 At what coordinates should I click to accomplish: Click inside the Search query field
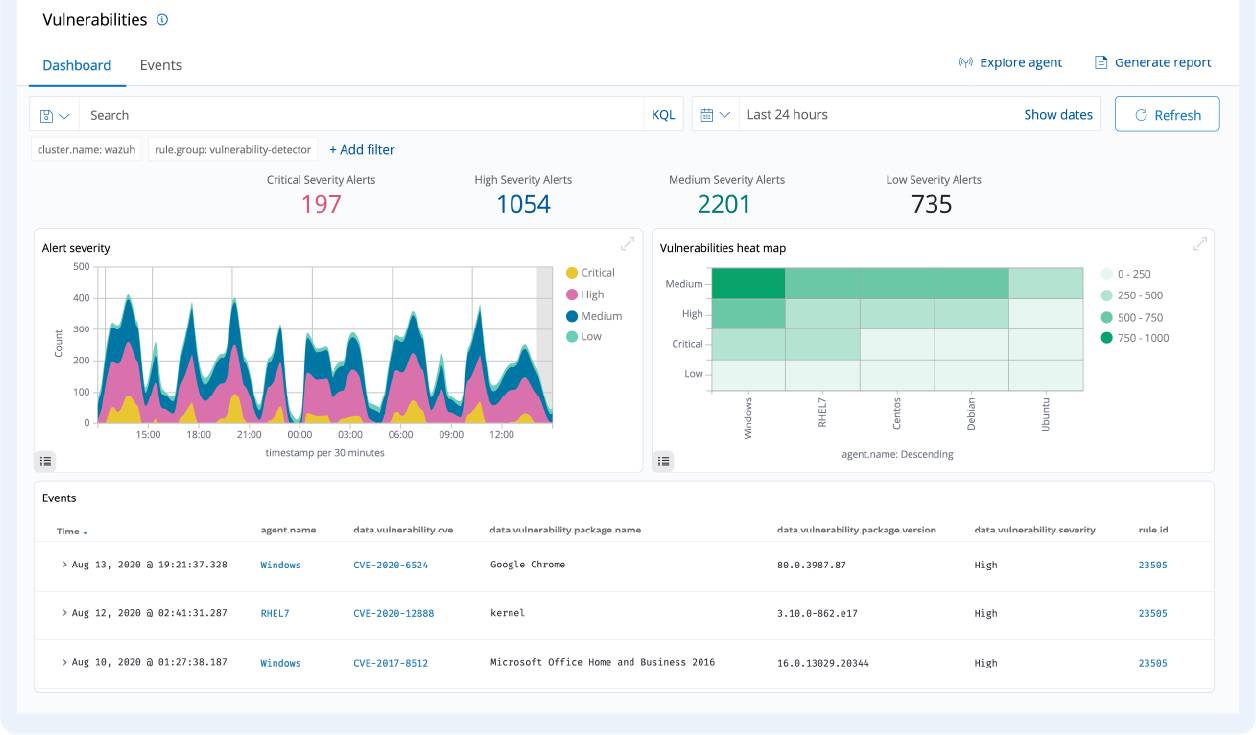(360, 115)
